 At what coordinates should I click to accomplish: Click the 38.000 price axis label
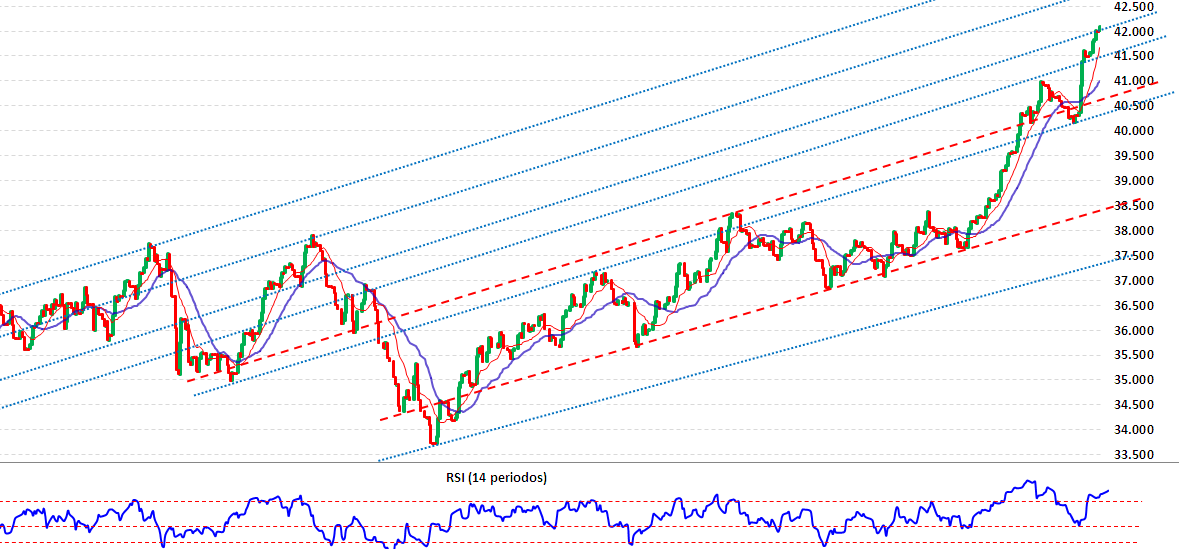point(1135,230)
